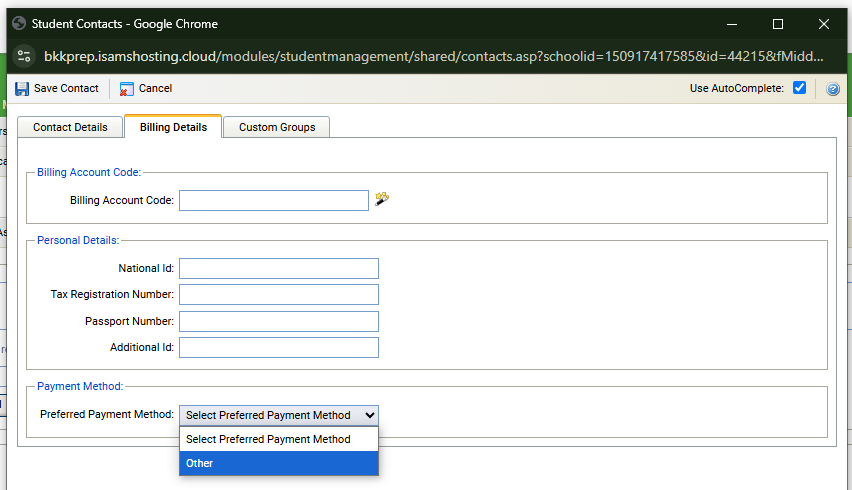Screen dimensions: 852x490
Task: Choose 'Select Preferred Payment Method' list option
Action: 279,439
